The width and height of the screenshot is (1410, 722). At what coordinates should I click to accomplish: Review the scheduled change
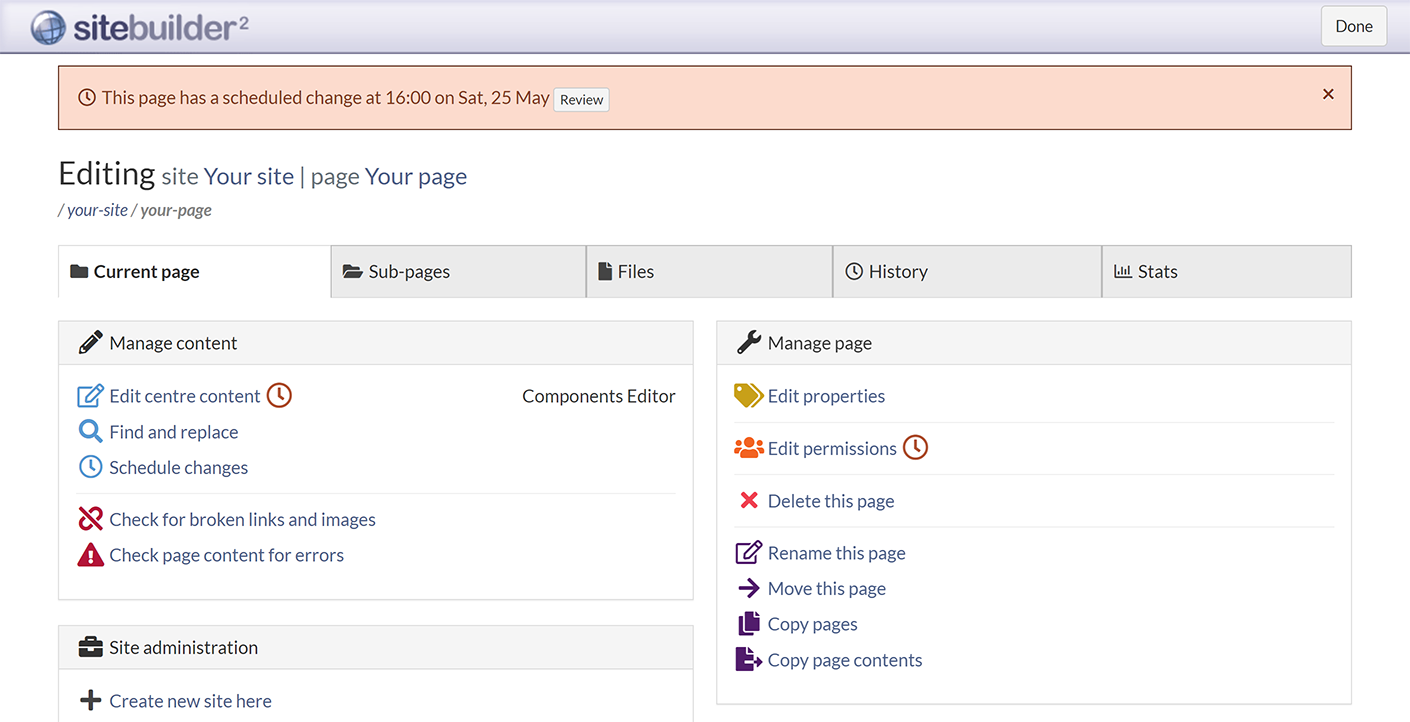point(581,100)
